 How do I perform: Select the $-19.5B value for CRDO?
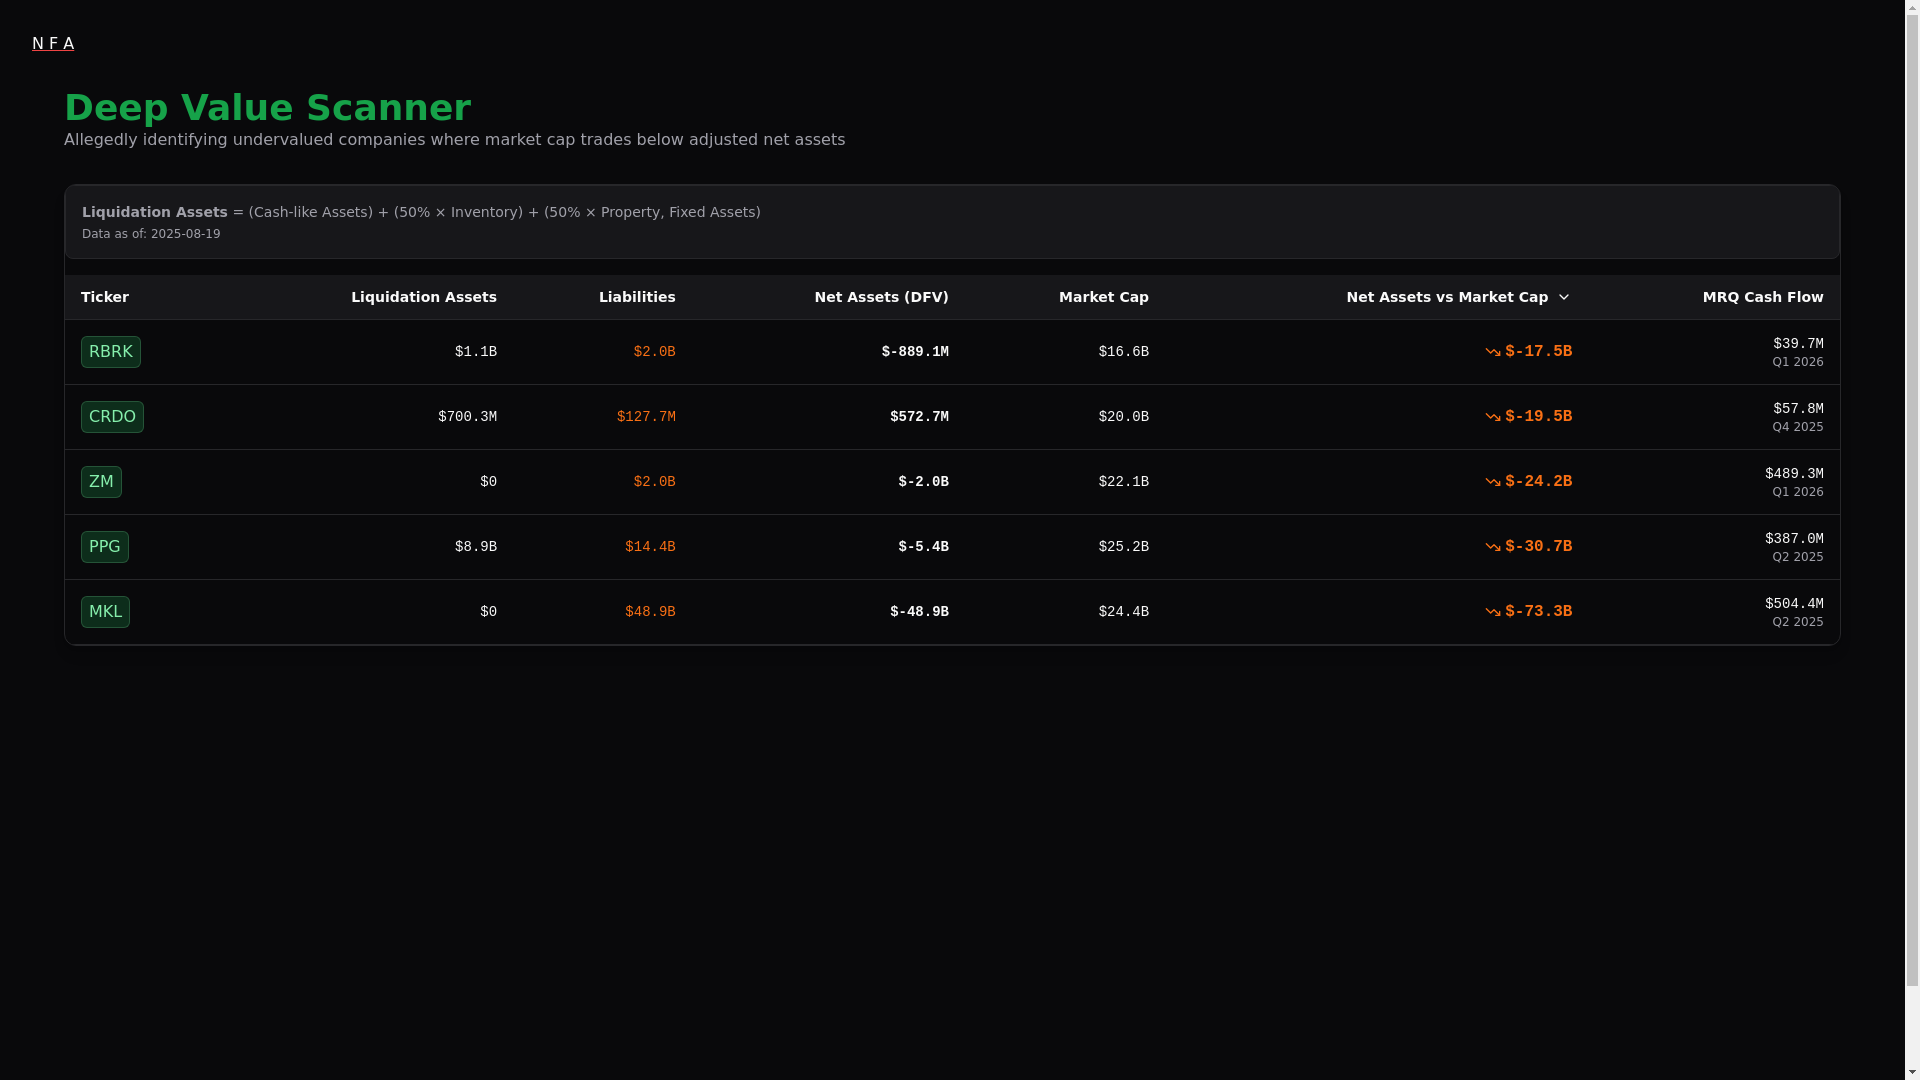tap(1539, 417)
